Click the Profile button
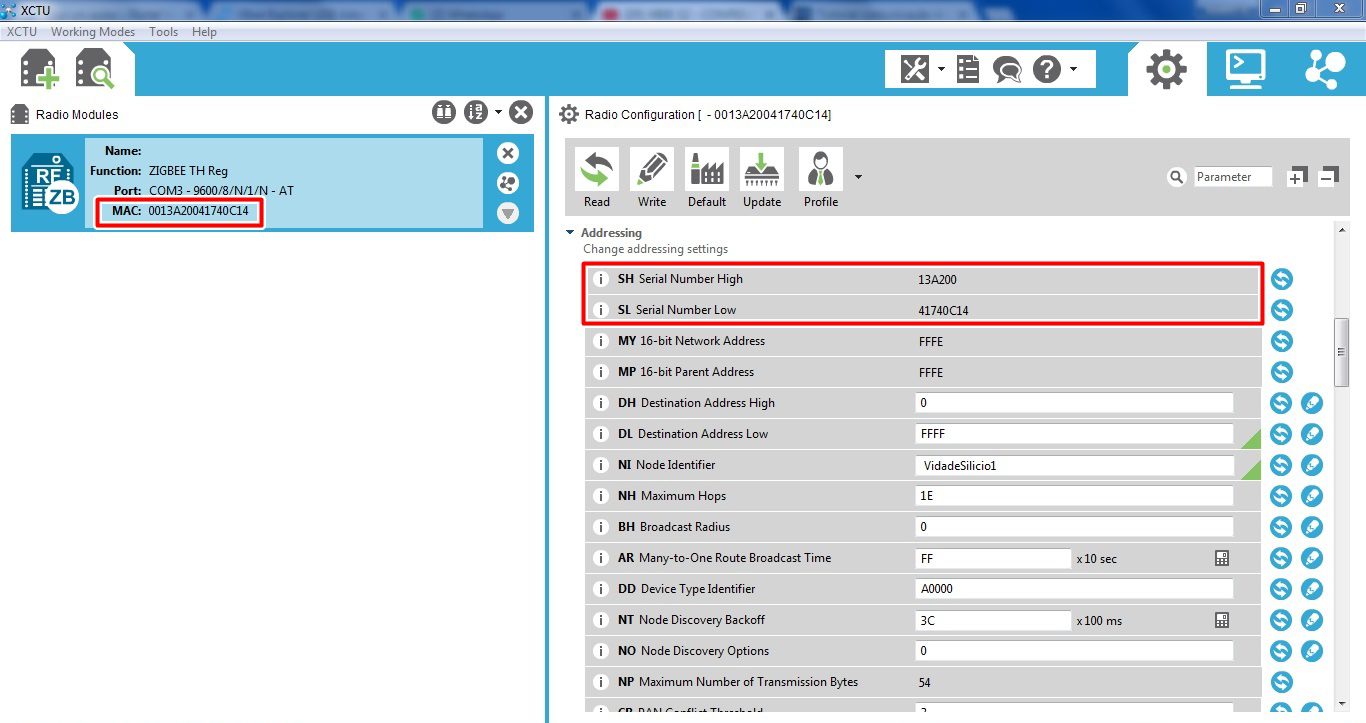This screenshot has width=1366, height=723. pos(821,179)
